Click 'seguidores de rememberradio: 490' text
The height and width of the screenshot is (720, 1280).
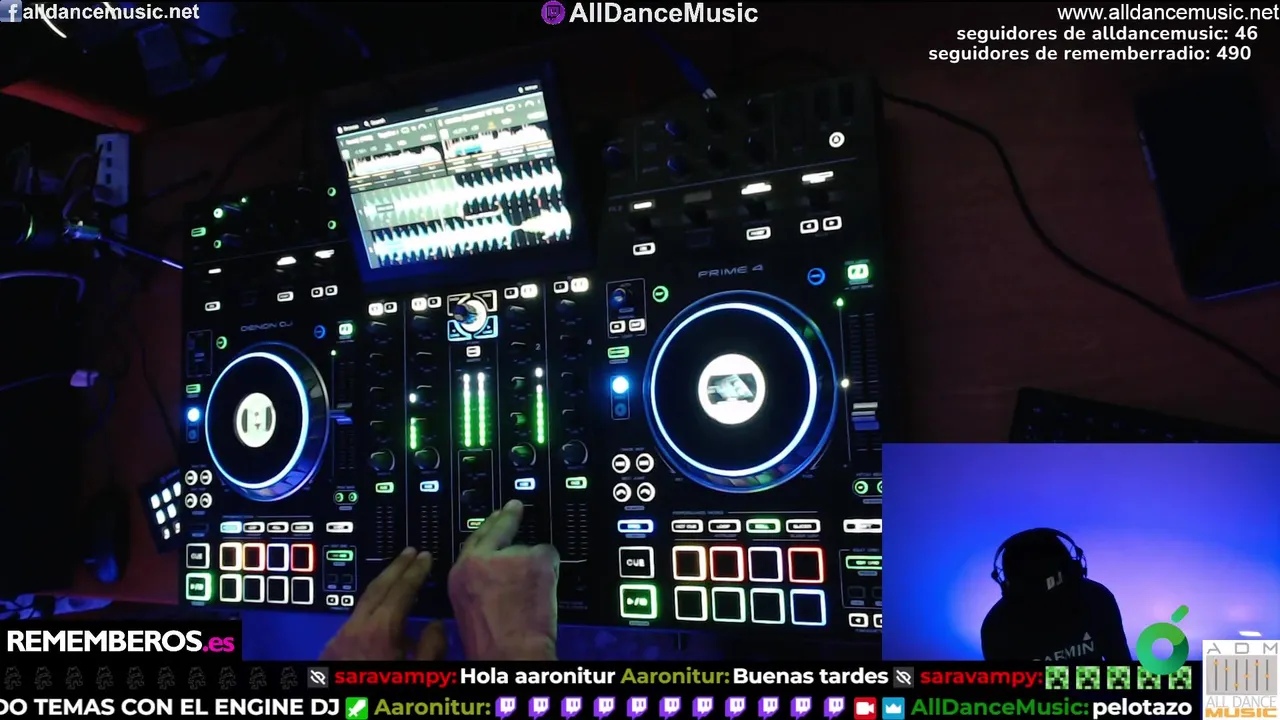pos(1089,53)
